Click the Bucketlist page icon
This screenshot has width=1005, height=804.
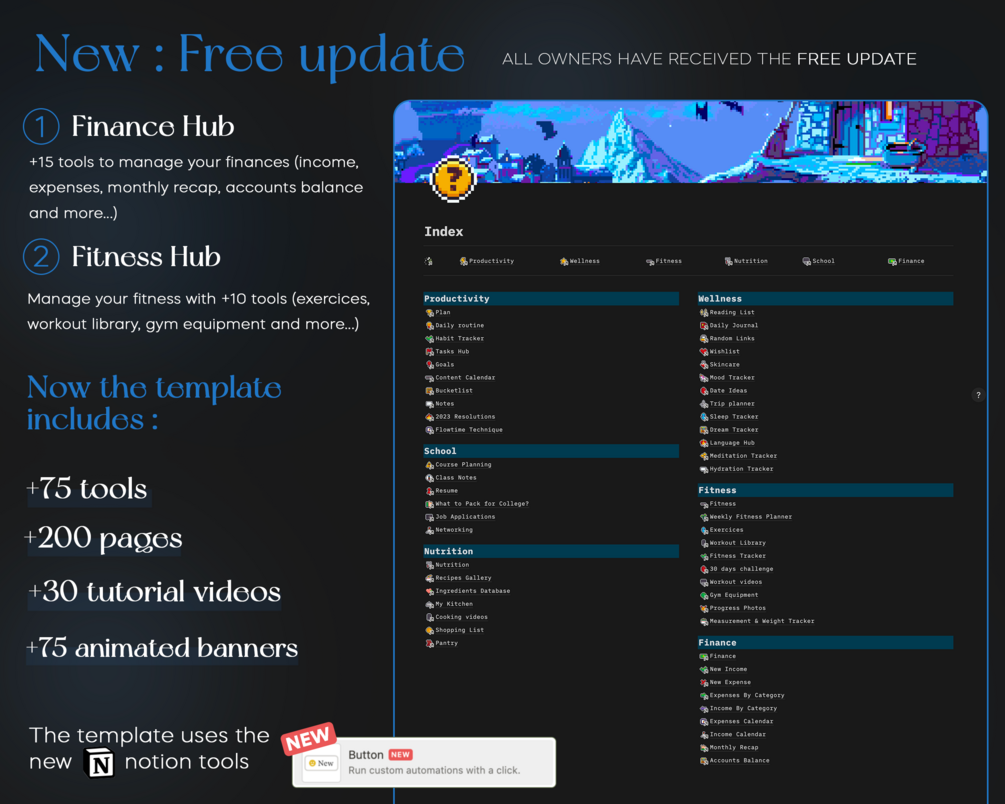pos(429,390)
